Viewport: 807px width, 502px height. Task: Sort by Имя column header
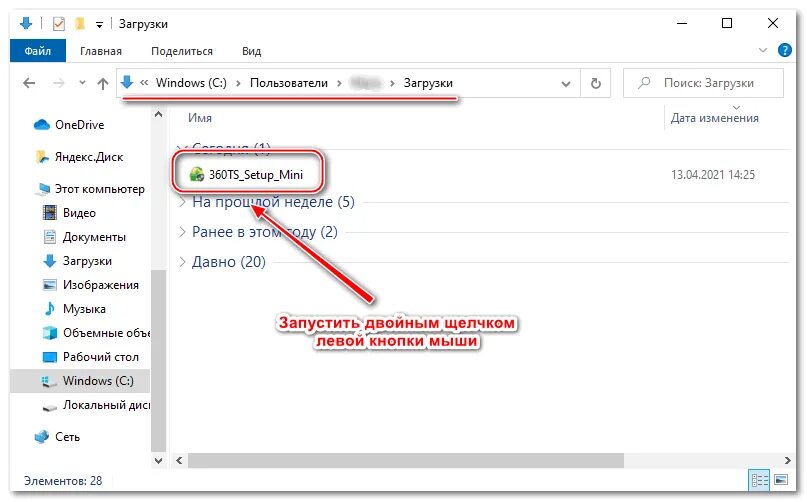pyautogui.click(x=200, y=118)
